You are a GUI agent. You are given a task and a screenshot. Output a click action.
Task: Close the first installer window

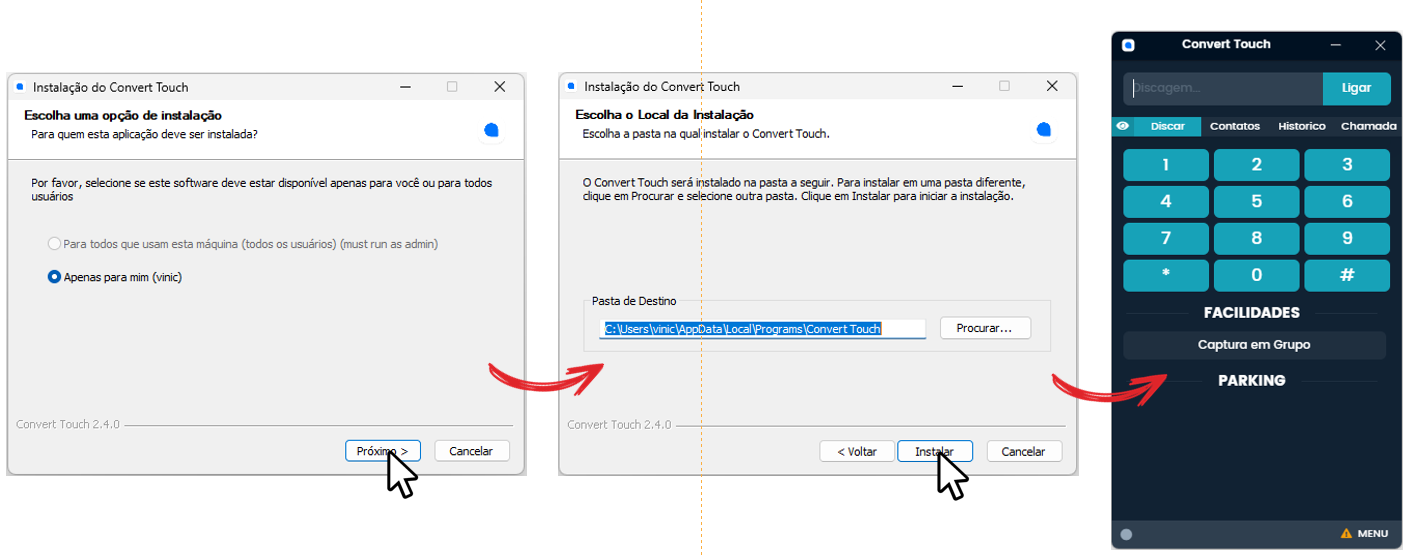(x=499, y=87)
